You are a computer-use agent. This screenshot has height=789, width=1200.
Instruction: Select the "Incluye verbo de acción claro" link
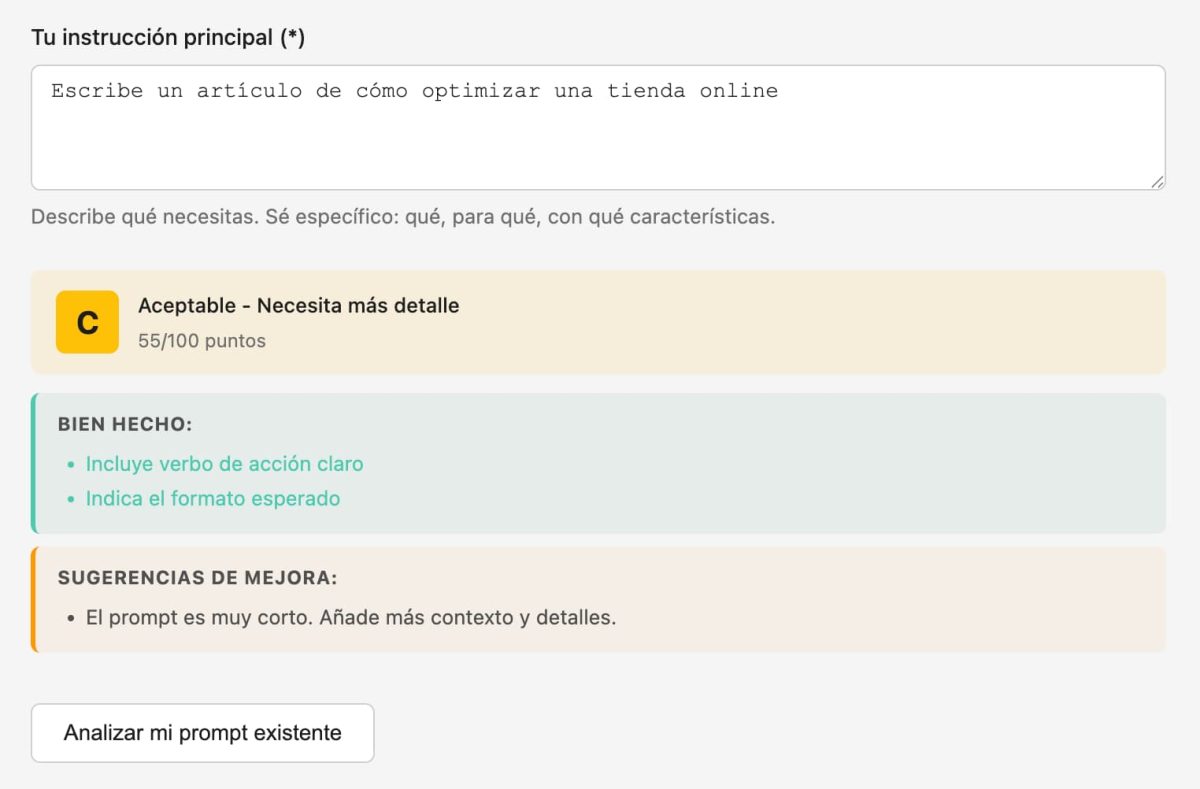[224, 464]
